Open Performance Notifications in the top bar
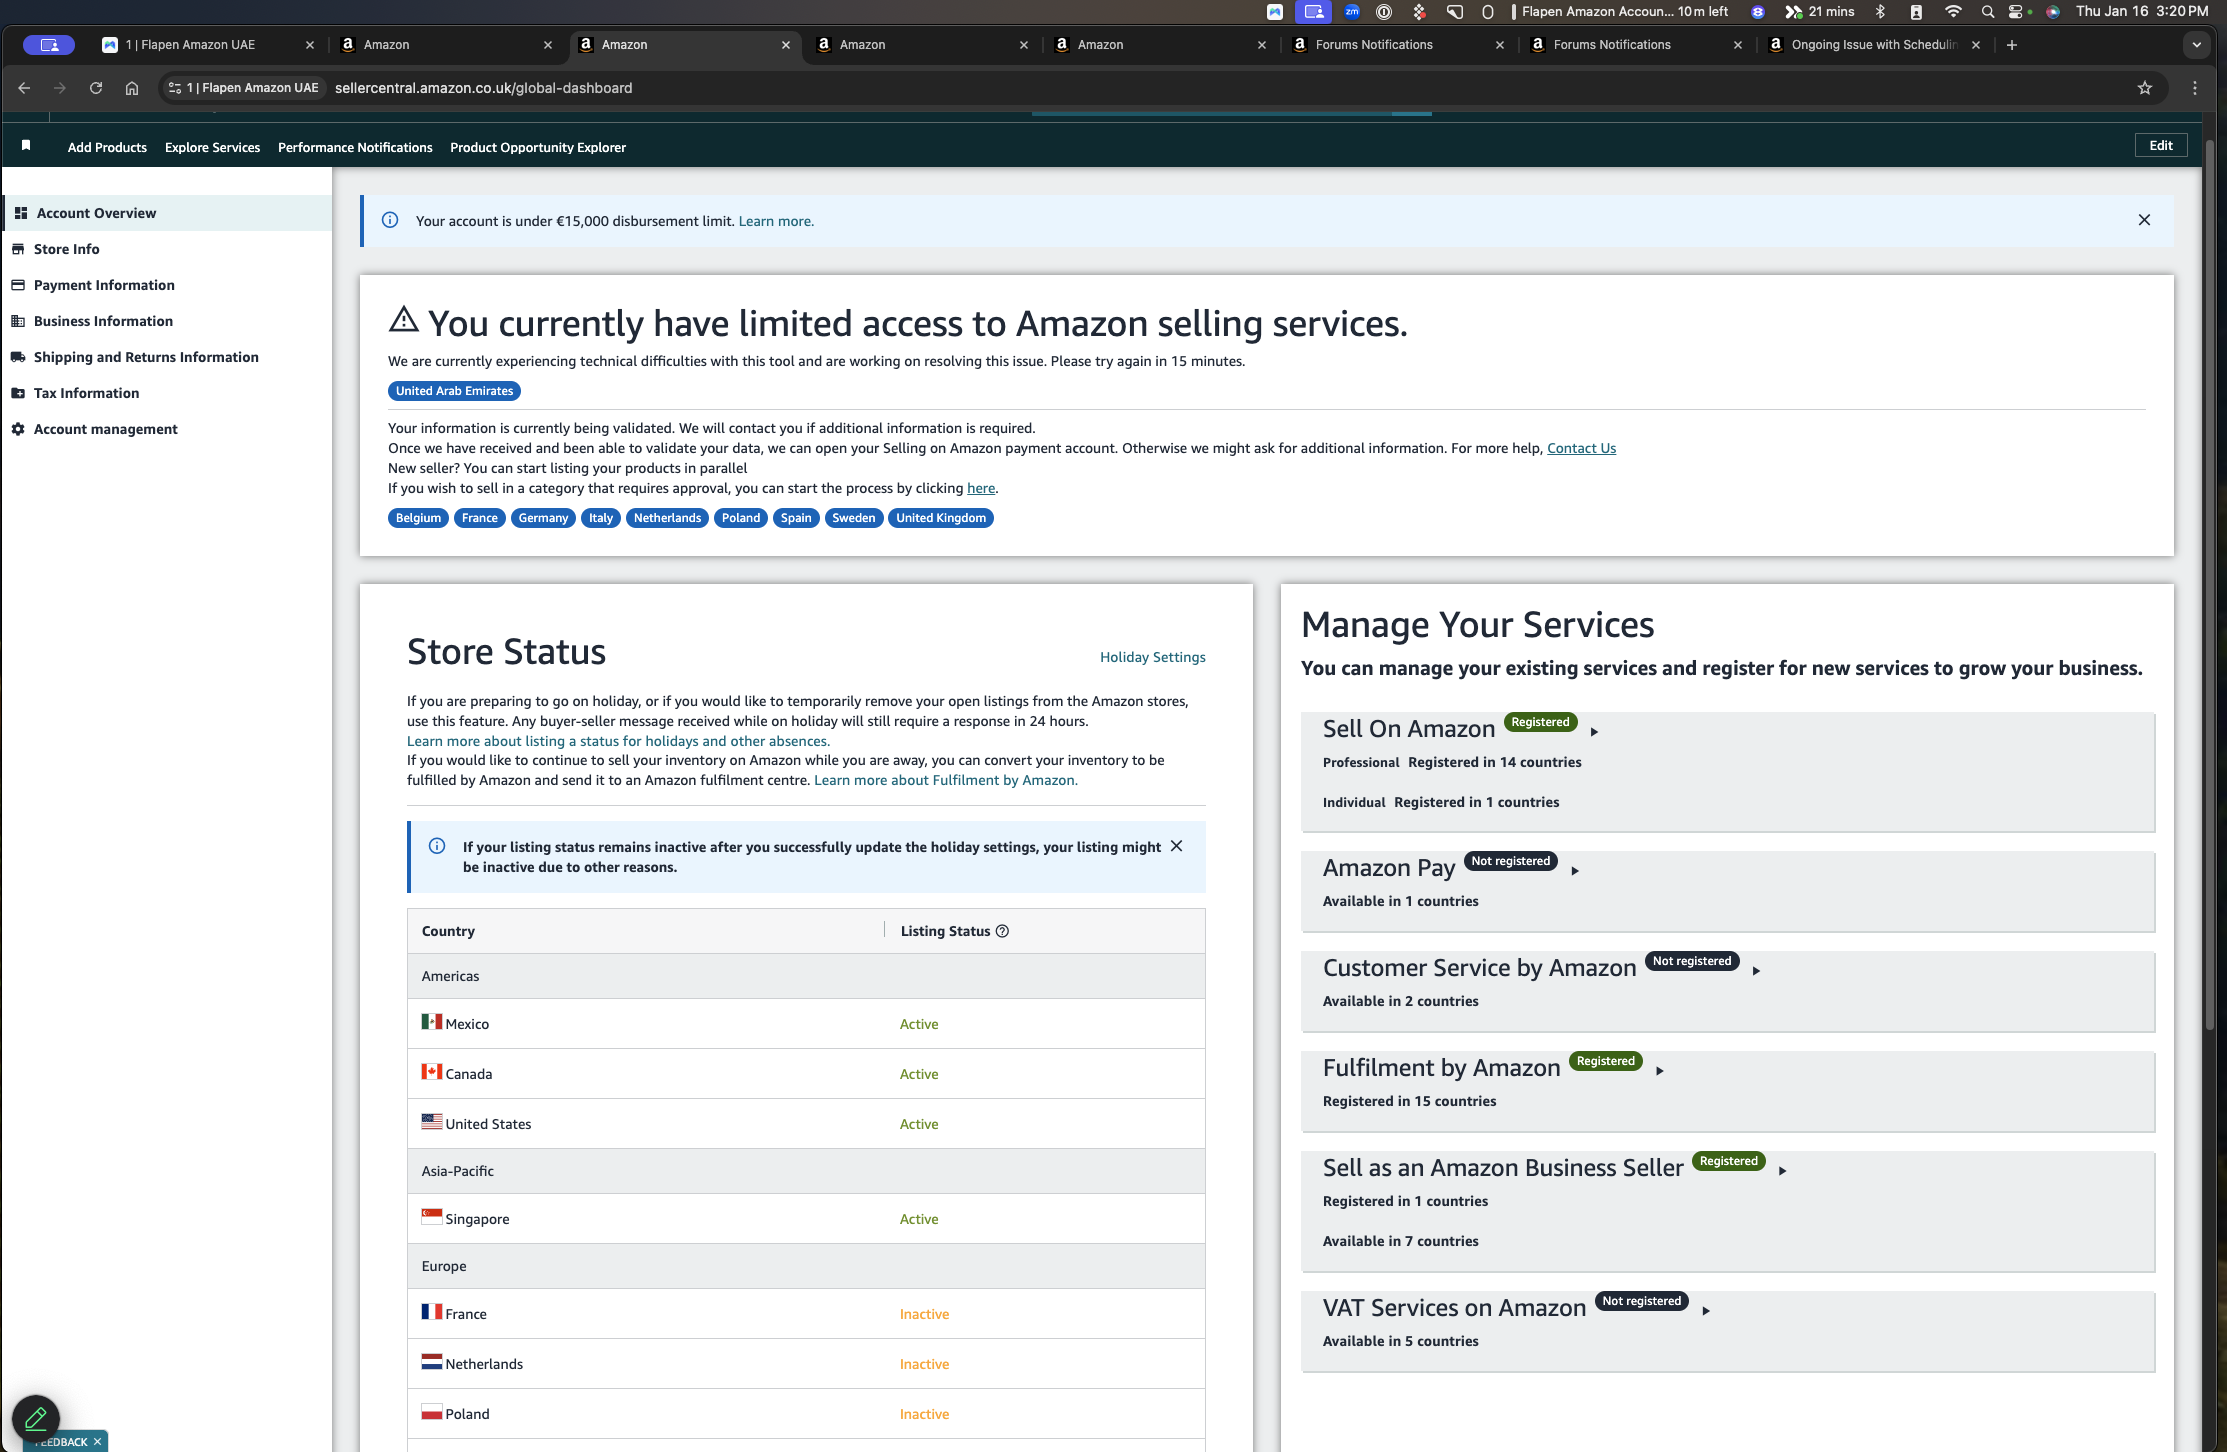This screenshot has height=1452, width=2227. (x=355, y=147)
